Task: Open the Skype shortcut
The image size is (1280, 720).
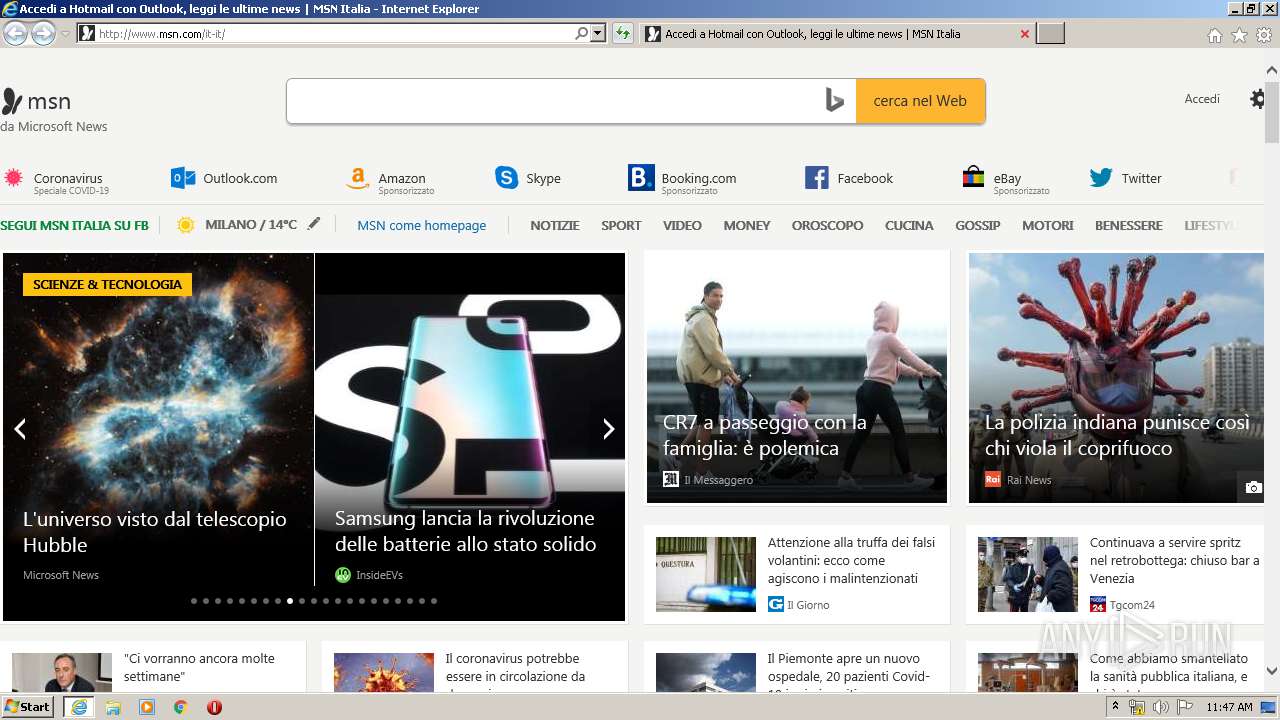Action: [528, 178]
